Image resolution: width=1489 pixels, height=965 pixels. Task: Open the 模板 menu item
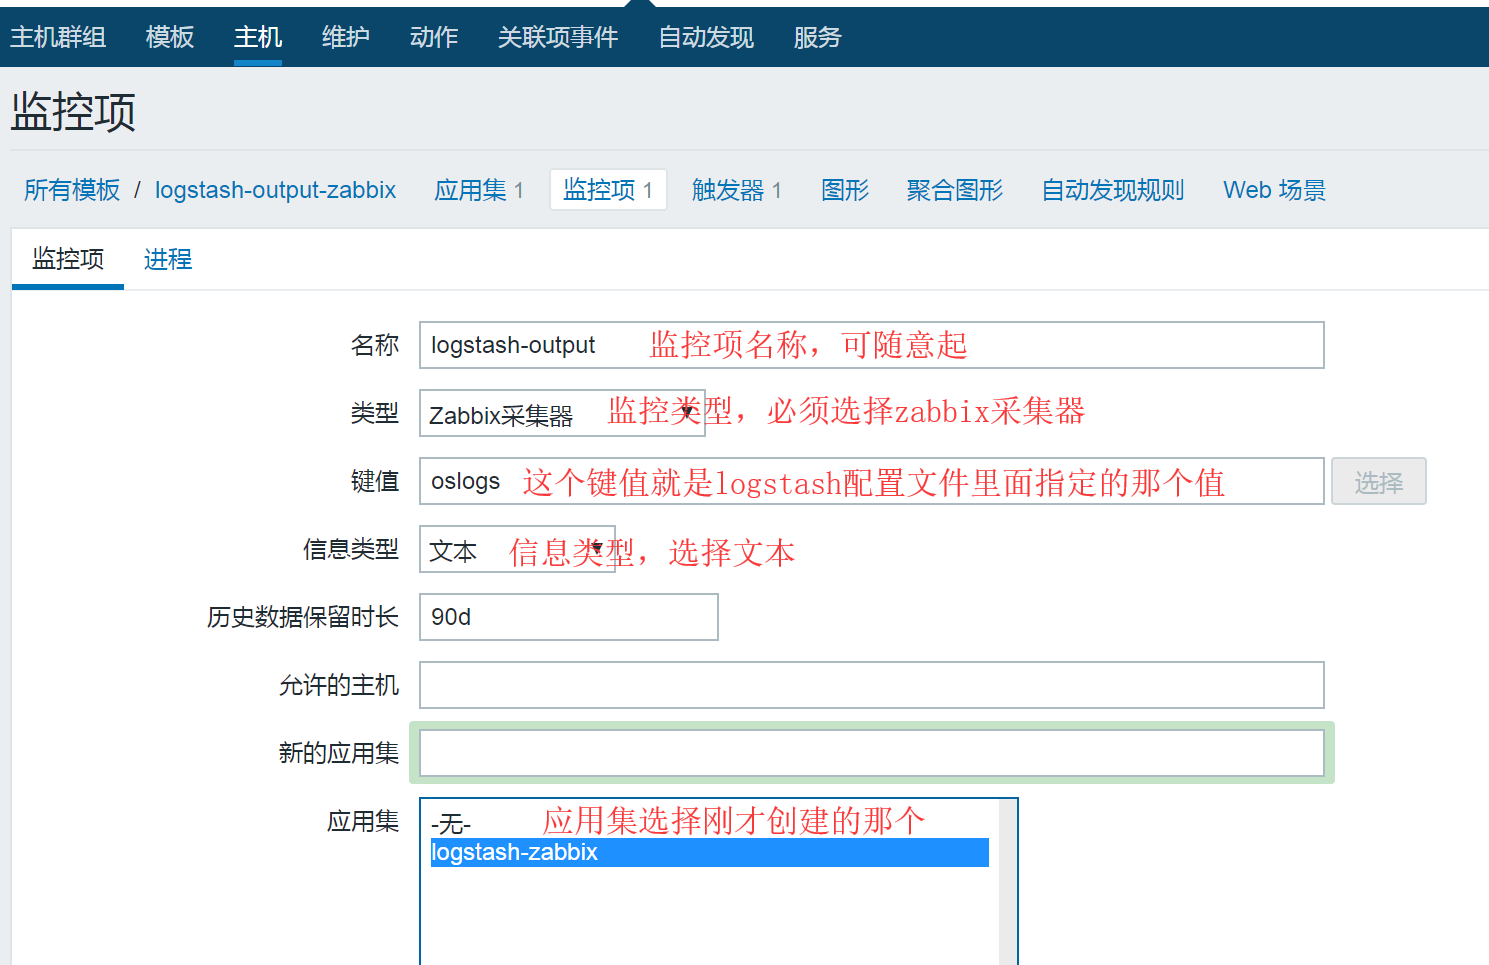point(170,37)
